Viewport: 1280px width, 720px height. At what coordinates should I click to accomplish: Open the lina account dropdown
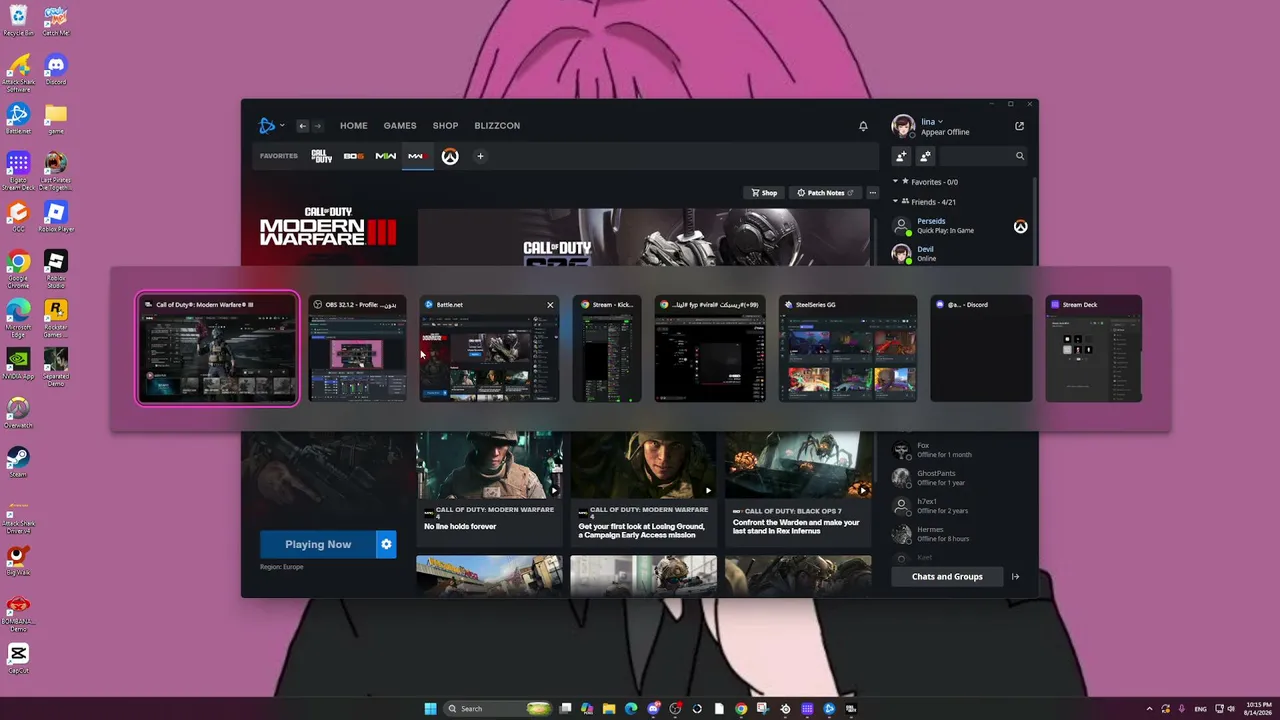pyautogui.click(x=932, y=122)
